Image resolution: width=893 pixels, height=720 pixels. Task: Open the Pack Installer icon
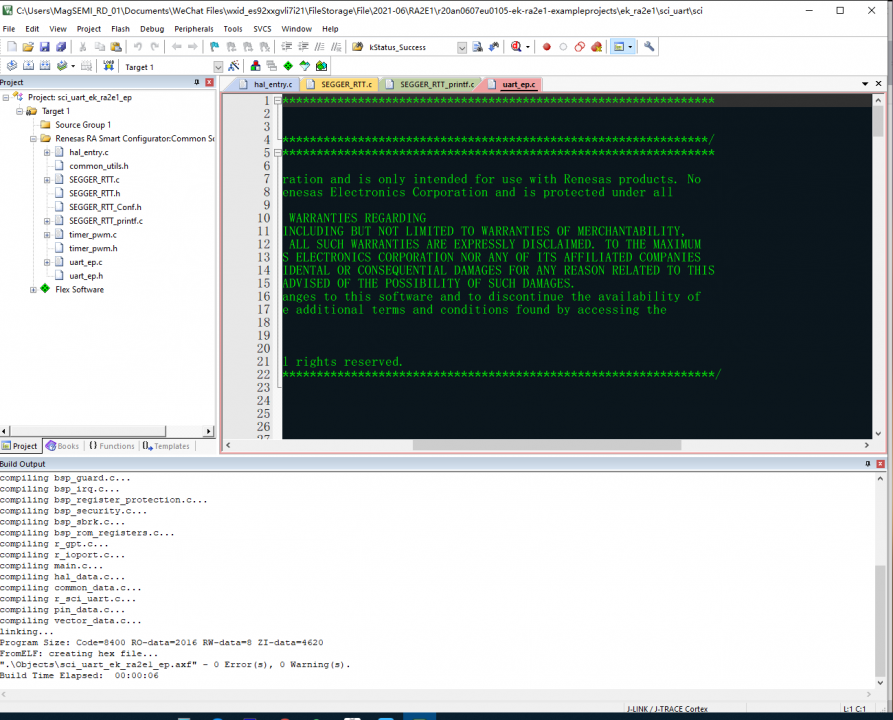click(321, 66)
